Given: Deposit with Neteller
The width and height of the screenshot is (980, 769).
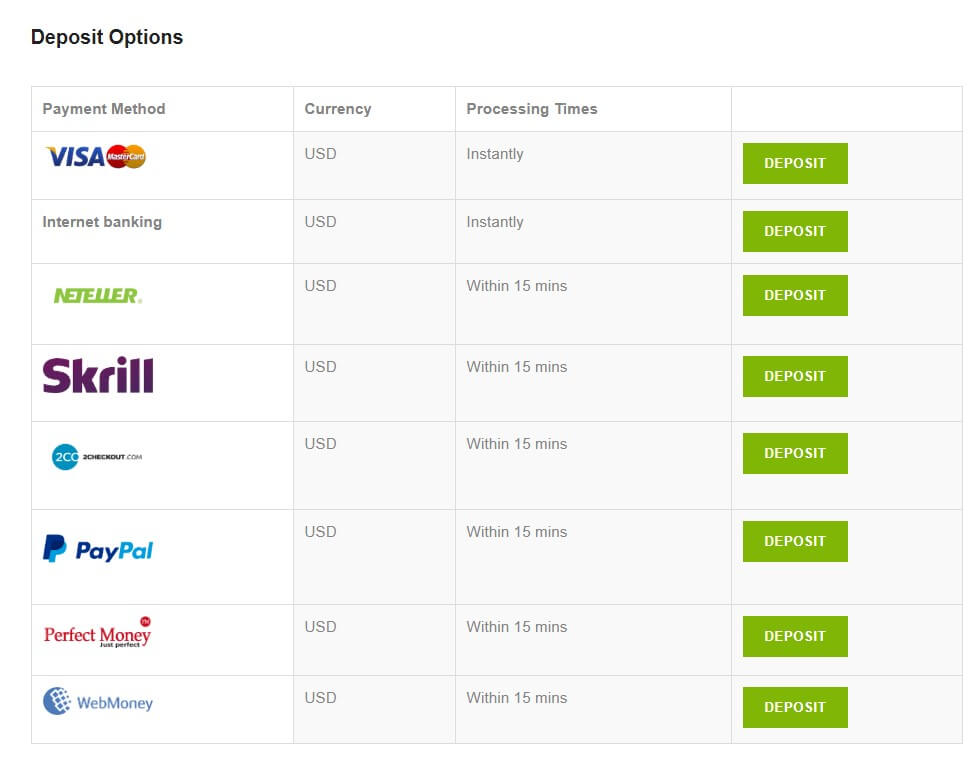Looking at the screenshot, I should [795, 295].
